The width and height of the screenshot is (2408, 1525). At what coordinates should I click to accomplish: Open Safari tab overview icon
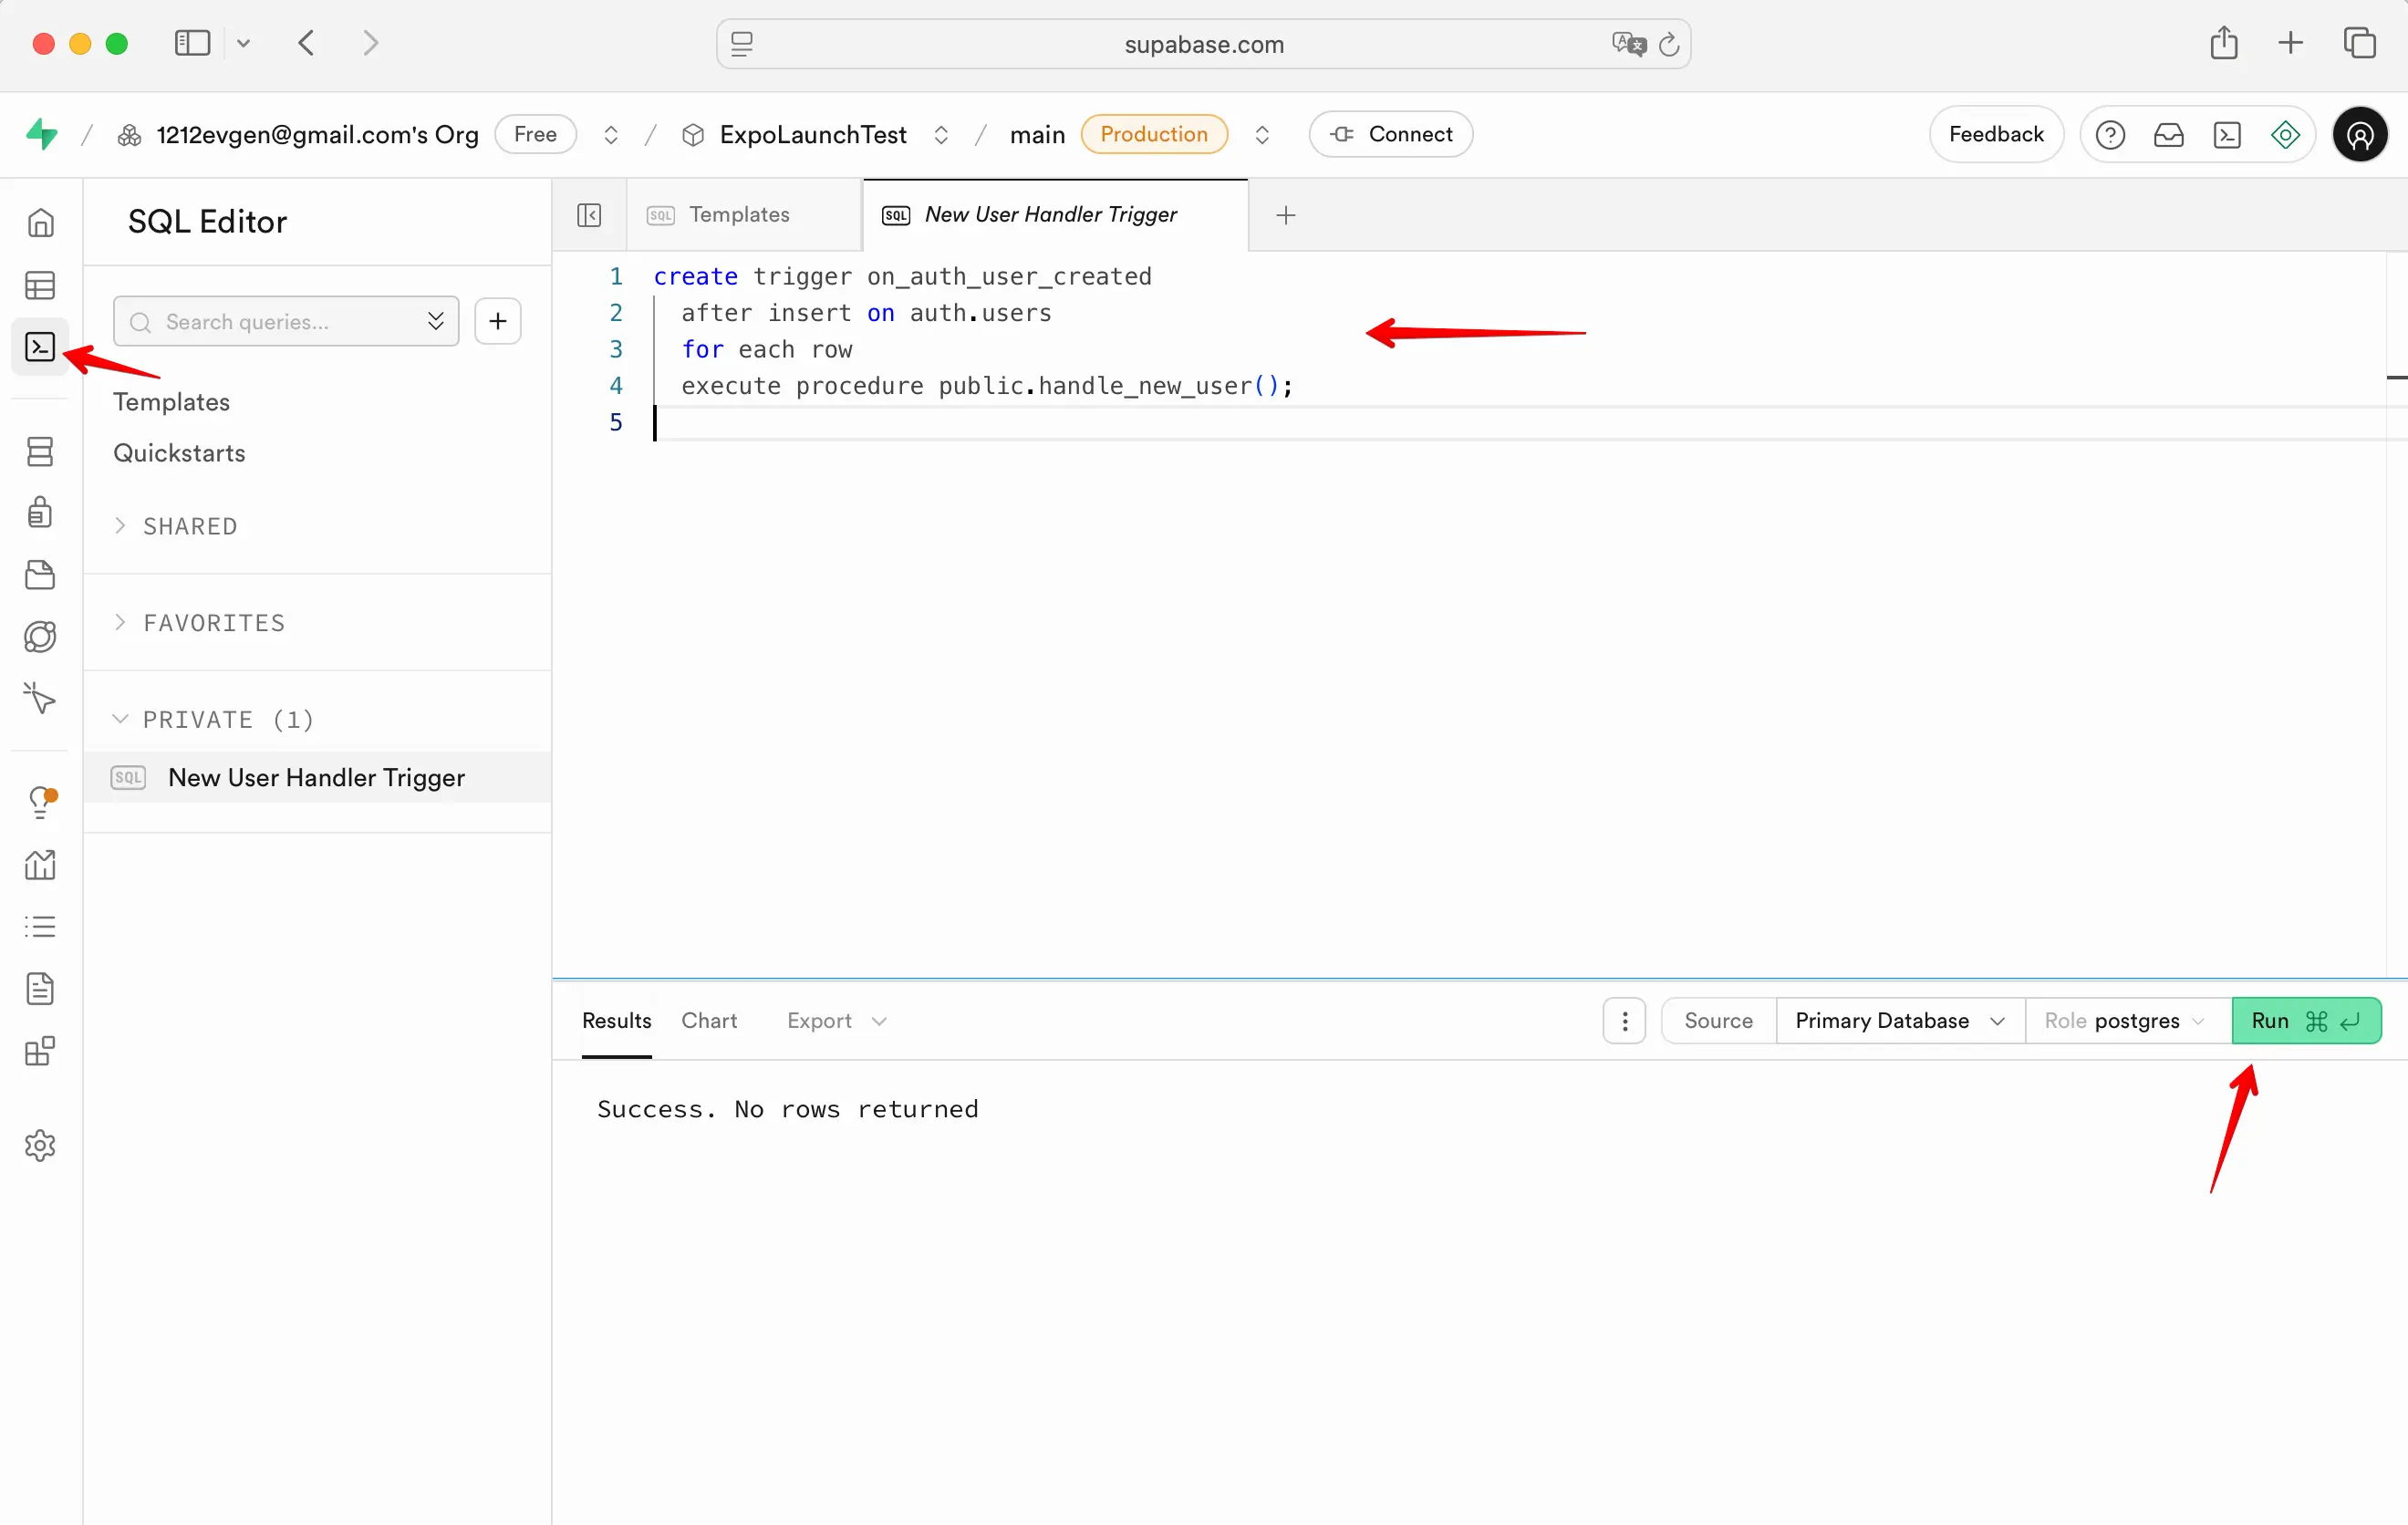tap(2360, 42)
